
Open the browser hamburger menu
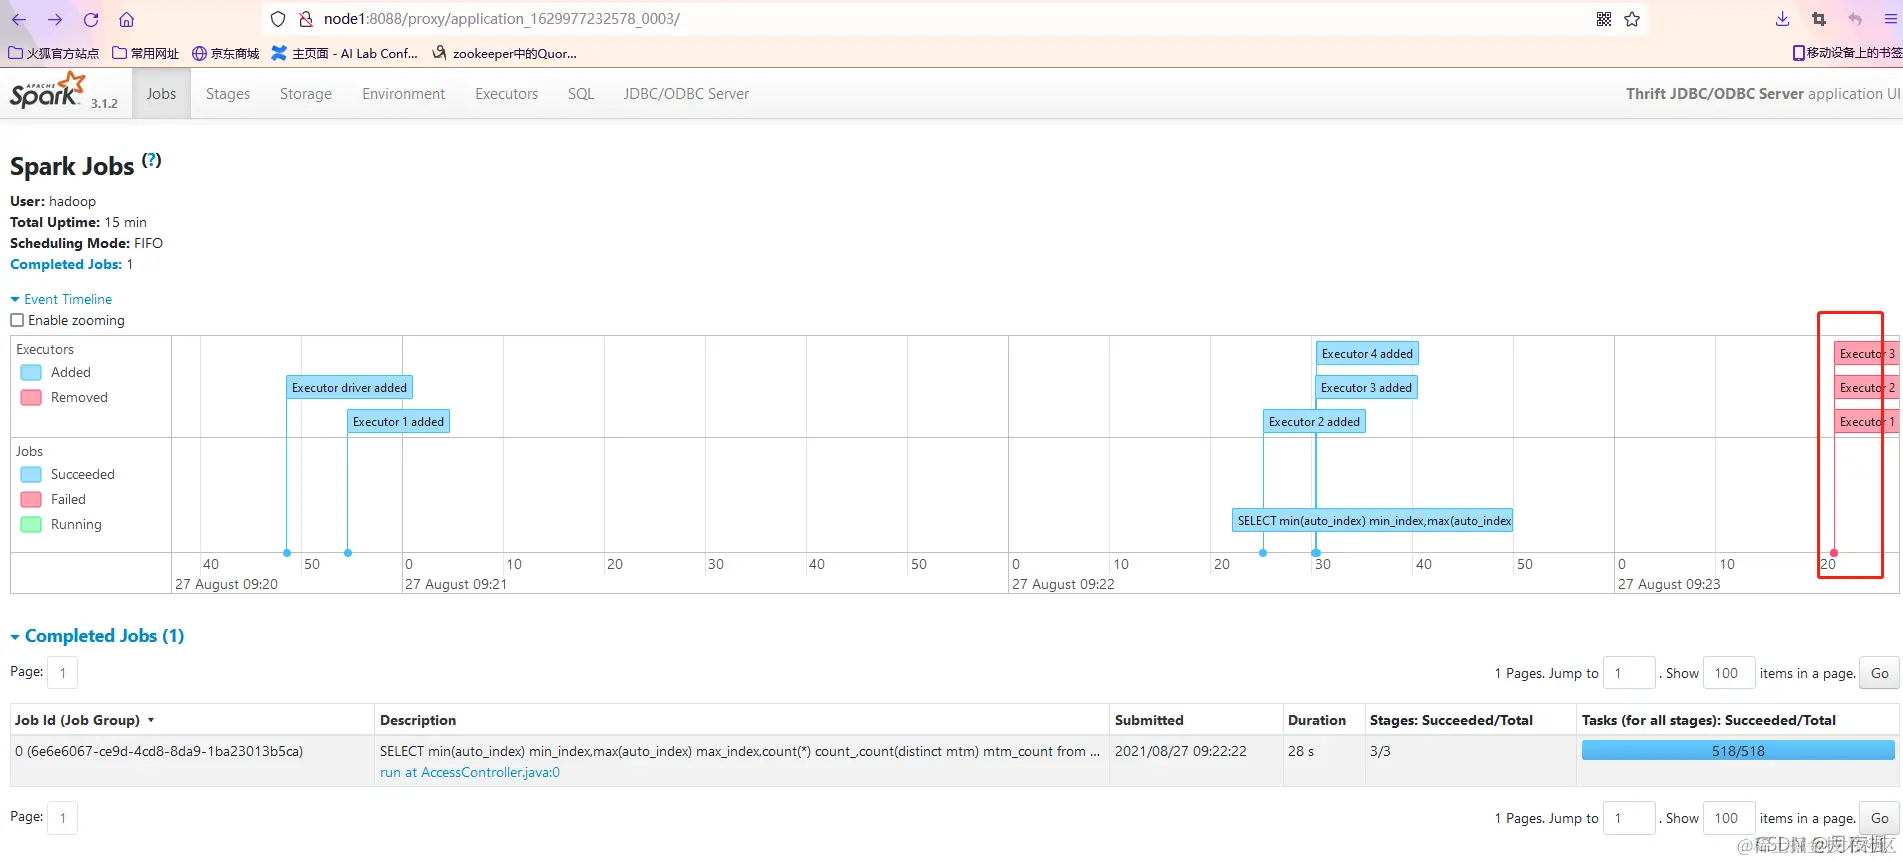coord(1890,19)
